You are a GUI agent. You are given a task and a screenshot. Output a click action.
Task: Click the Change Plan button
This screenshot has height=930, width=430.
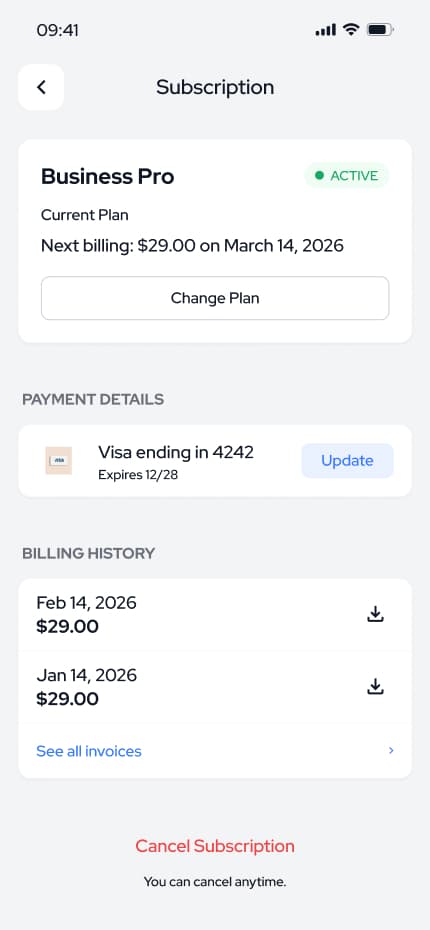215,298
